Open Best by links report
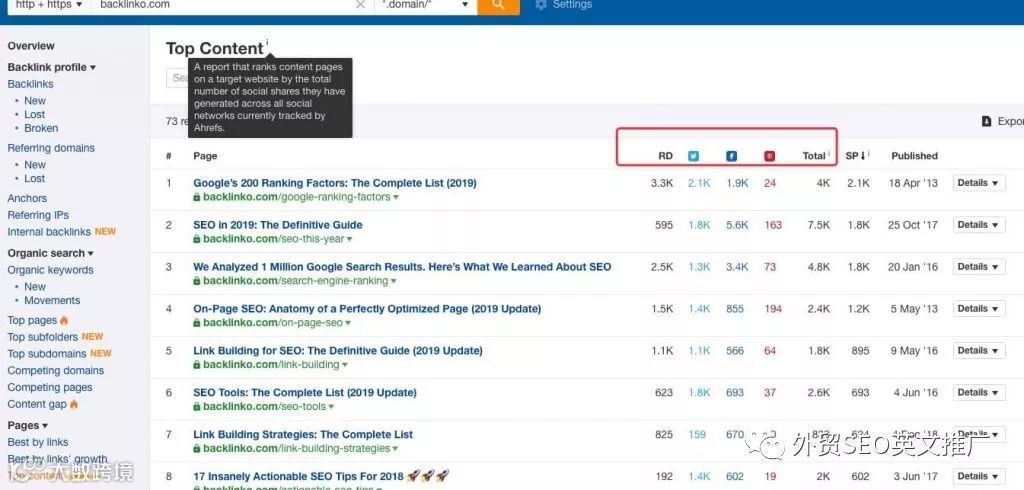Image resolution: width=1024 pixels, height=490 pixels. [x=38, y=442]
